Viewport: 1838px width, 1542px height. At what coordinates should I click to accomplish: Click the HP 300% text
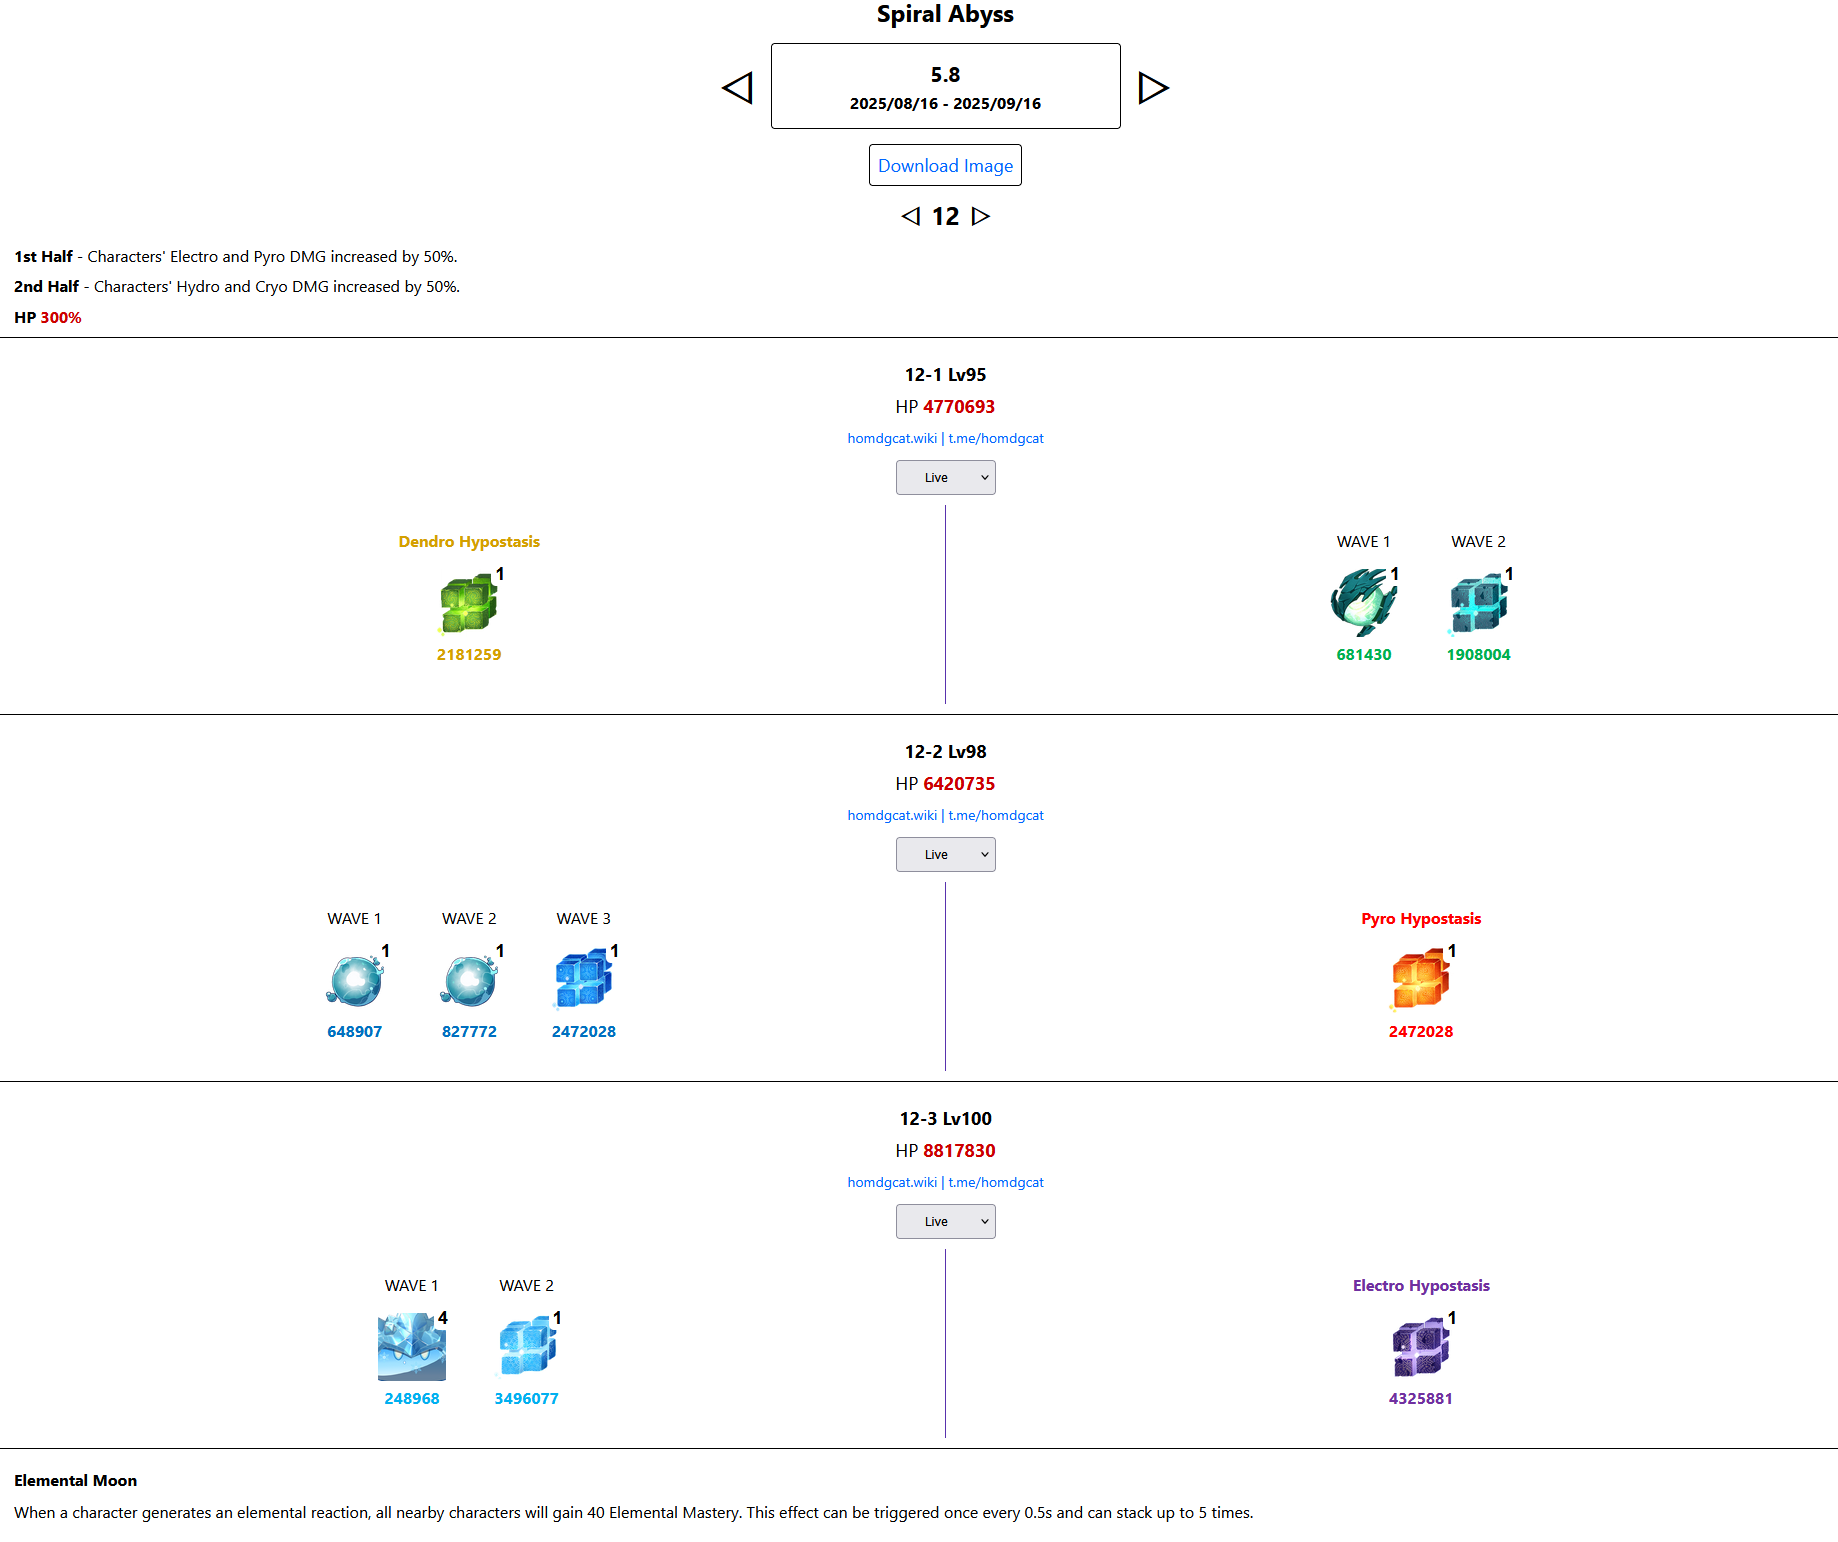tap(48, 317)
